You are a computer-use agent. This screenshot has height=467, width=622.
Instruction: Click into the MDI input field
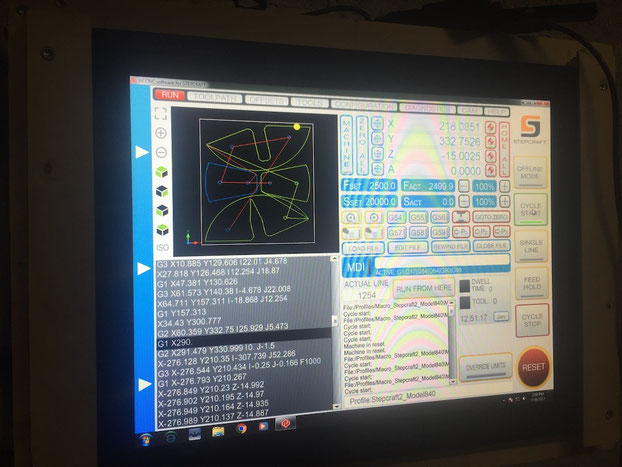(441, 261)
